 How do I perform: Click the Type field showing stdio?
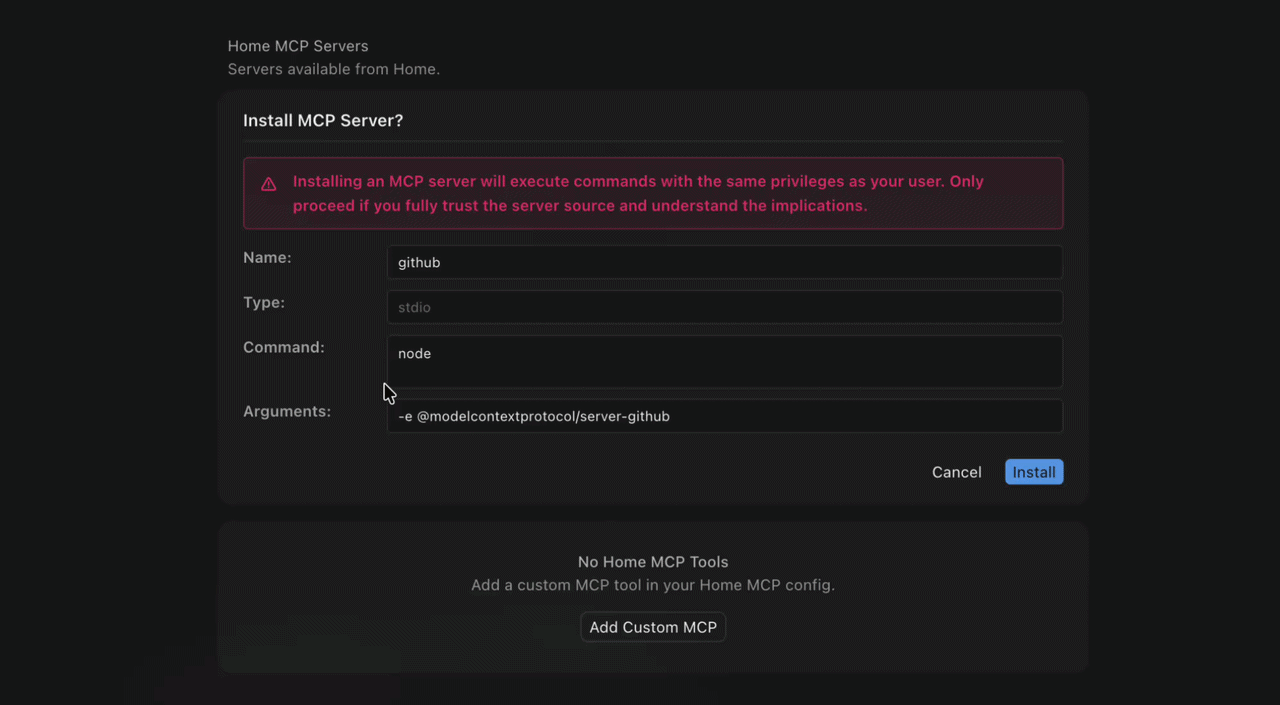tap(724, 307)
